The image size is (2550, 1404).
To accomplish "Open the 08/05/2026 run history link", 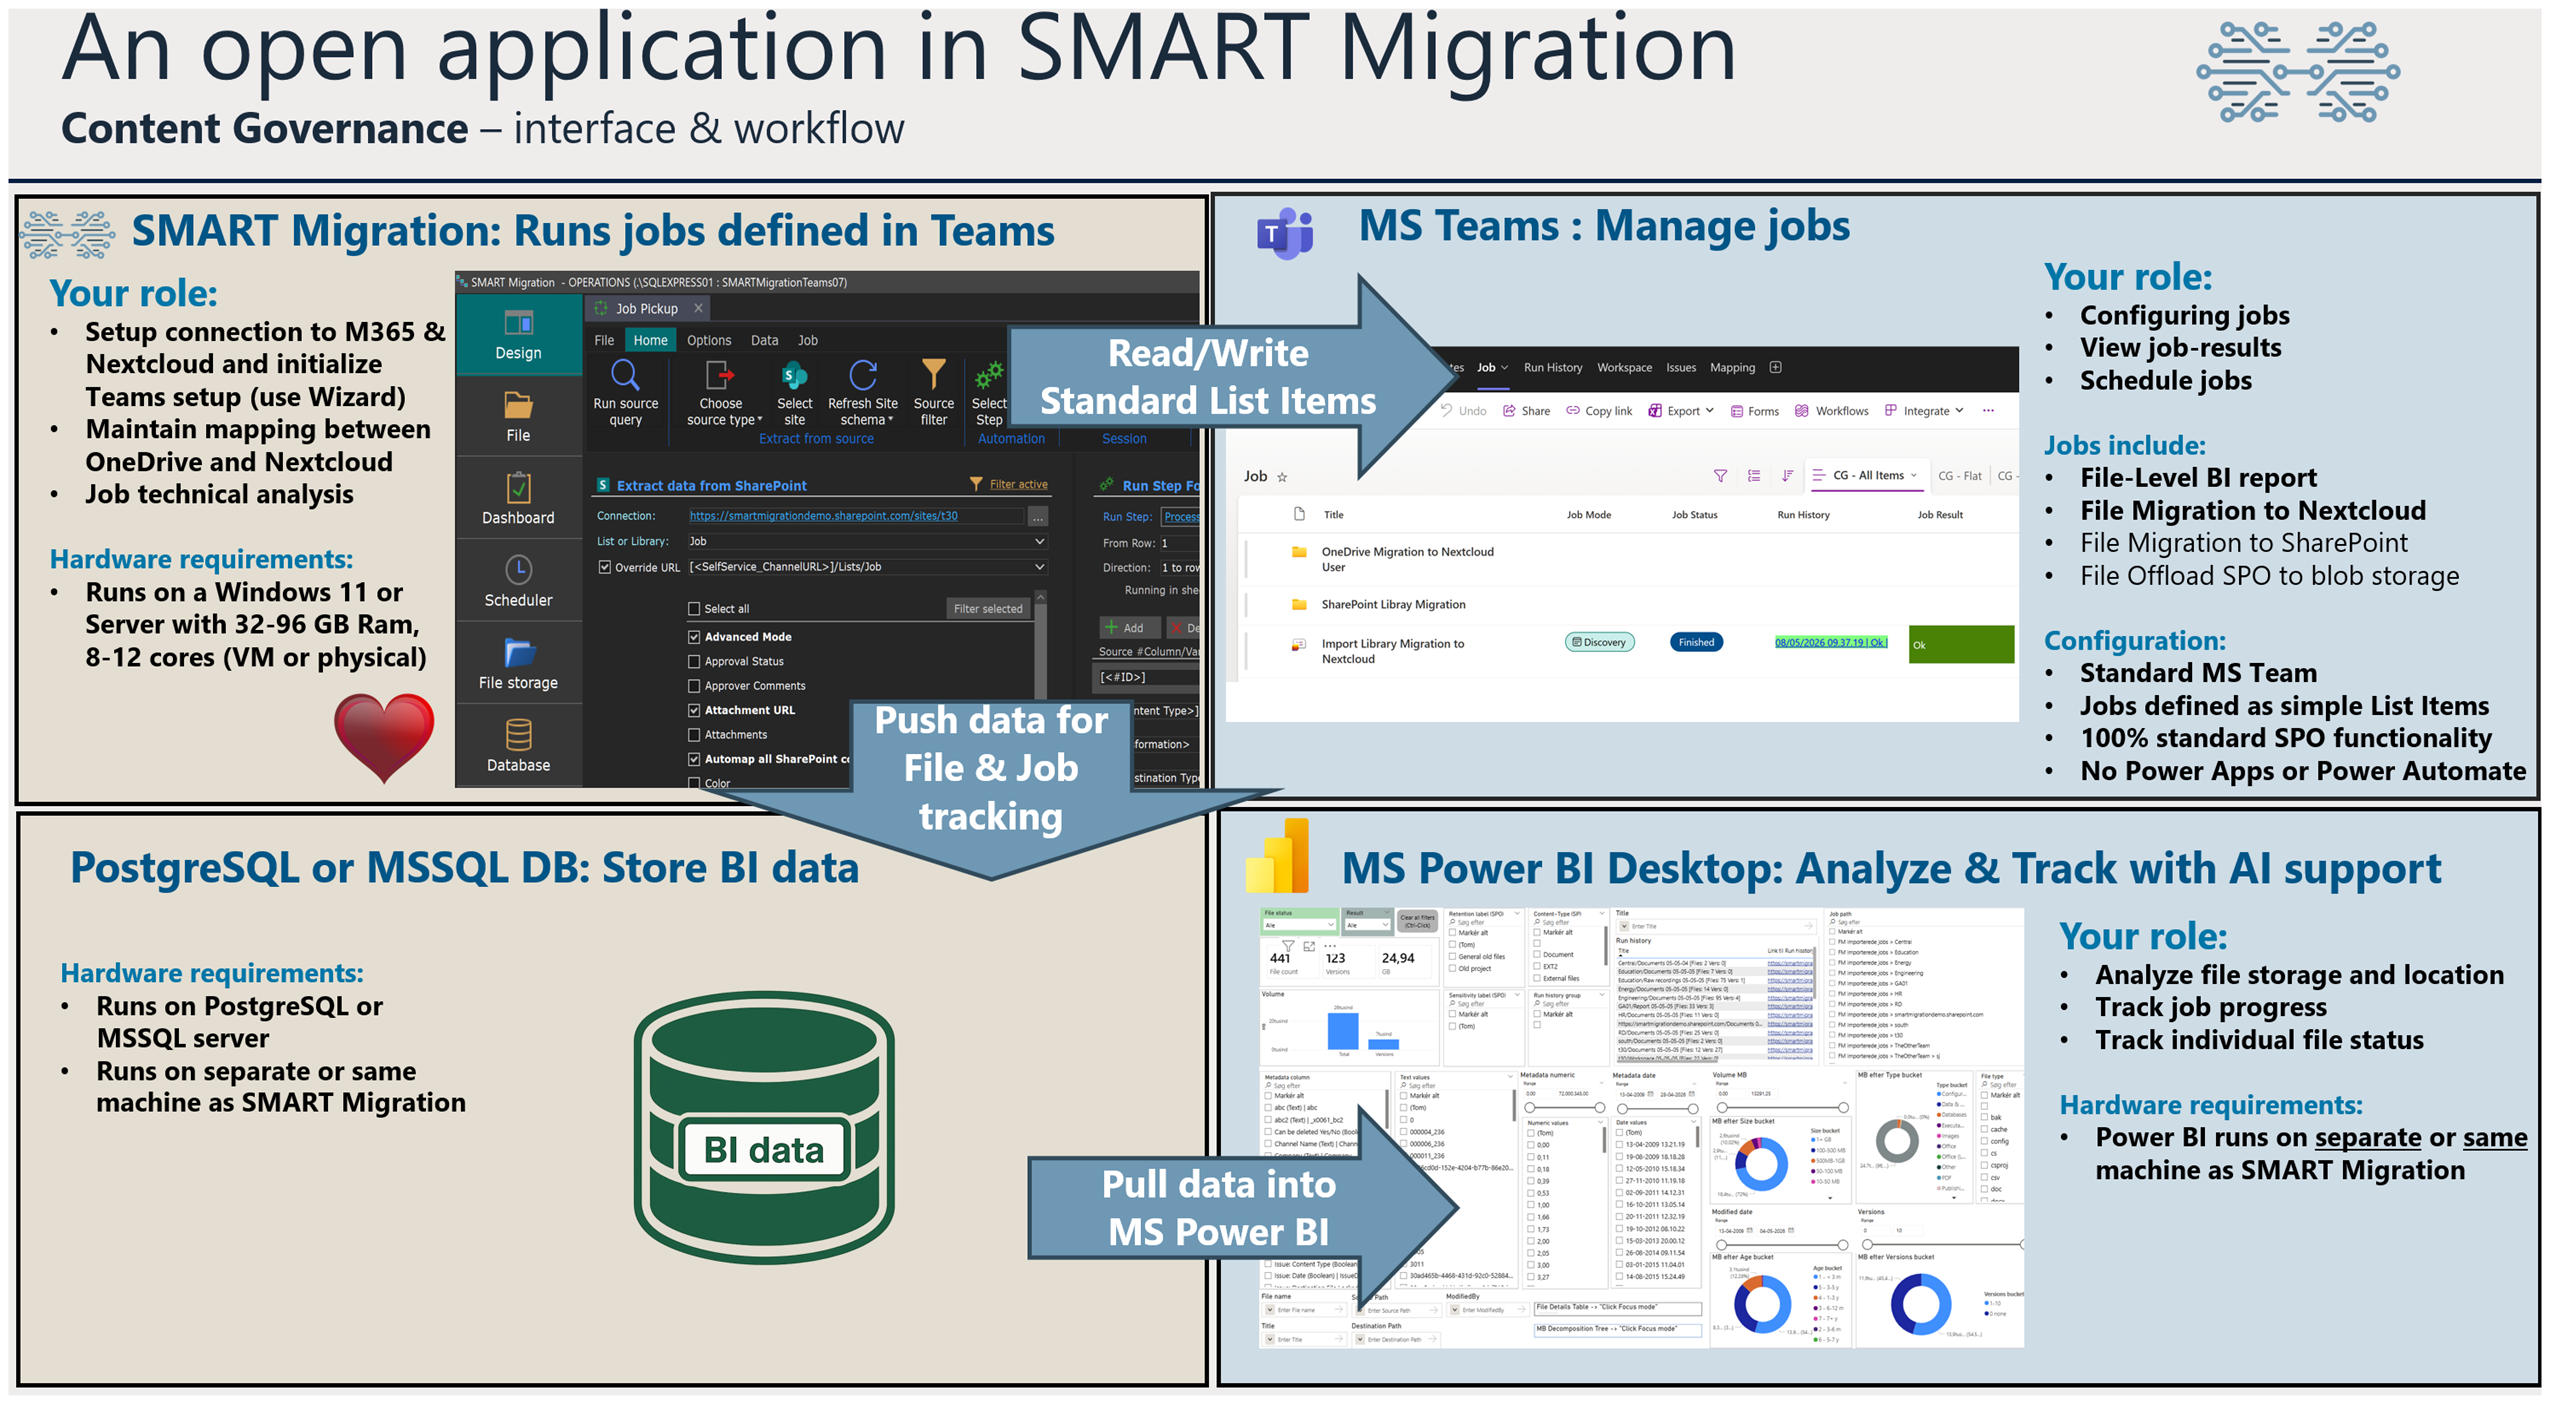I will click(x=1830, y=642).
